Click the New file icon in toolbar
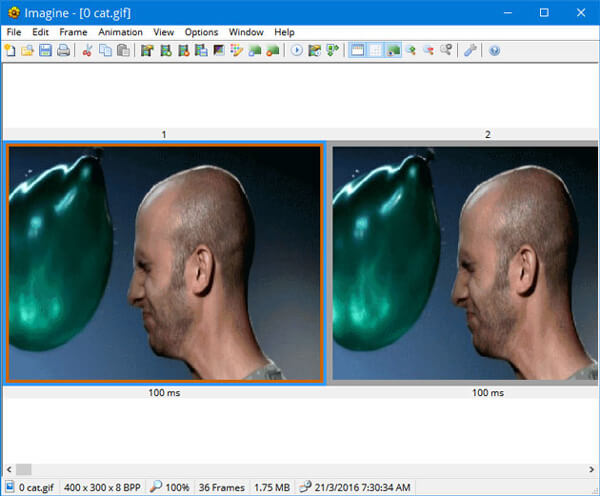 click(11, 50)
